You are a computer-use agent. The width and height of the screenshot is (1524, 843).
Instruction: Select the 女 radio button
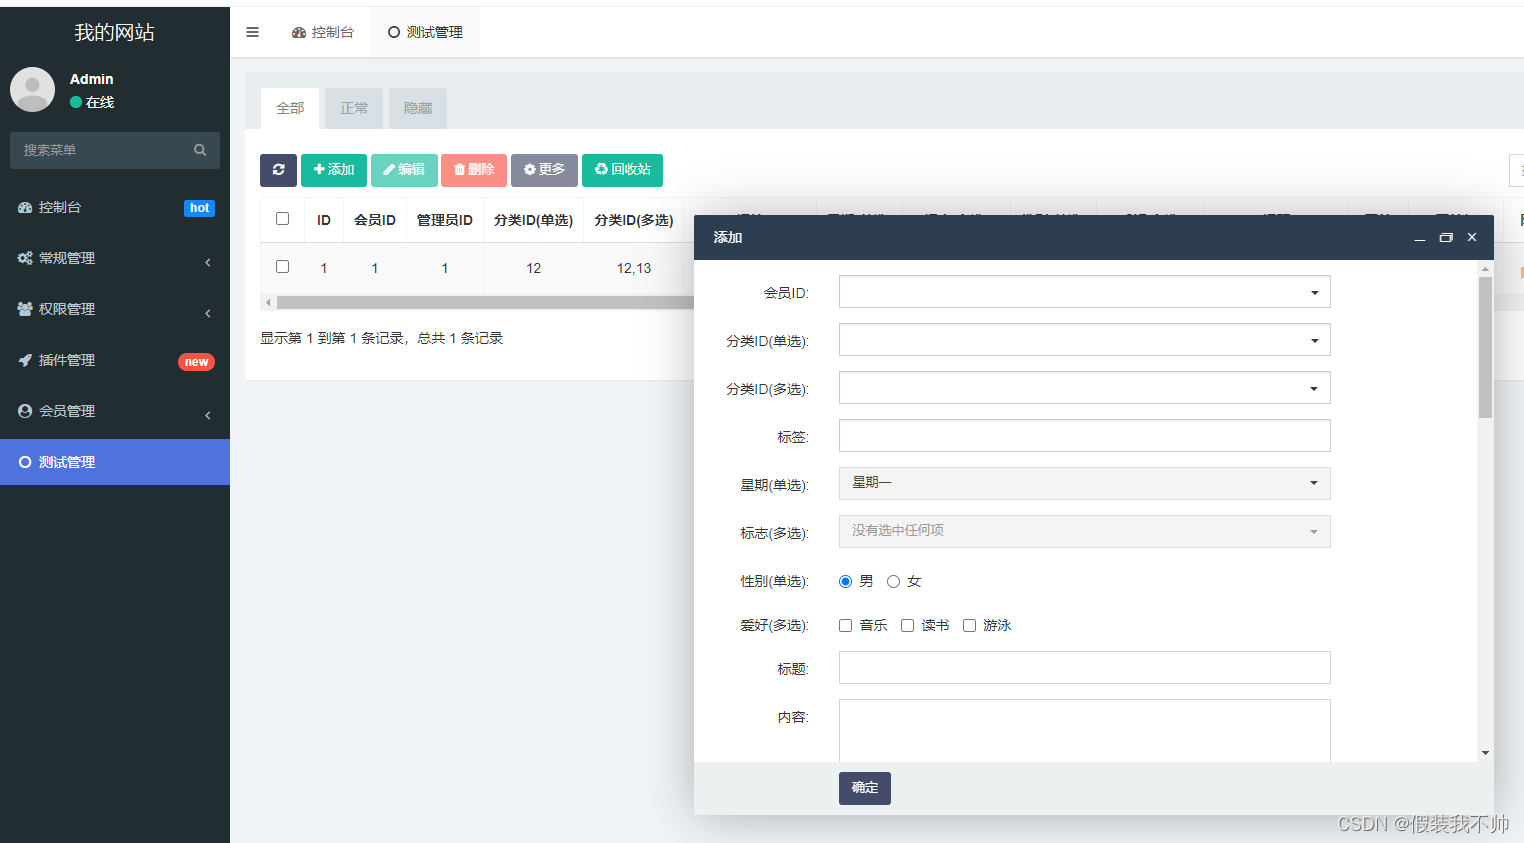click(x=894, y=582)
